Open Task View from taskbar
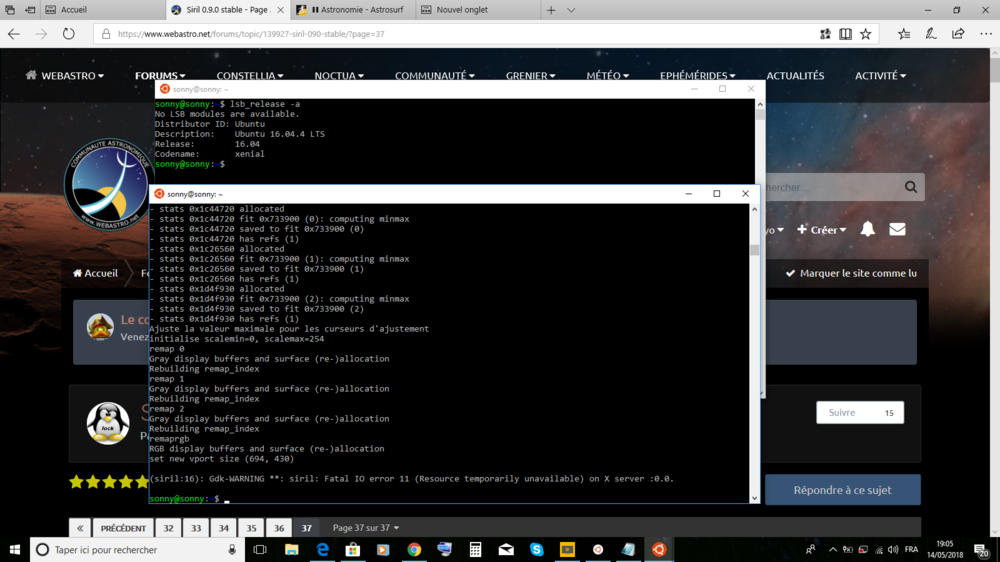This screenshot has height=562, width=1000. [x=260, y=549]
